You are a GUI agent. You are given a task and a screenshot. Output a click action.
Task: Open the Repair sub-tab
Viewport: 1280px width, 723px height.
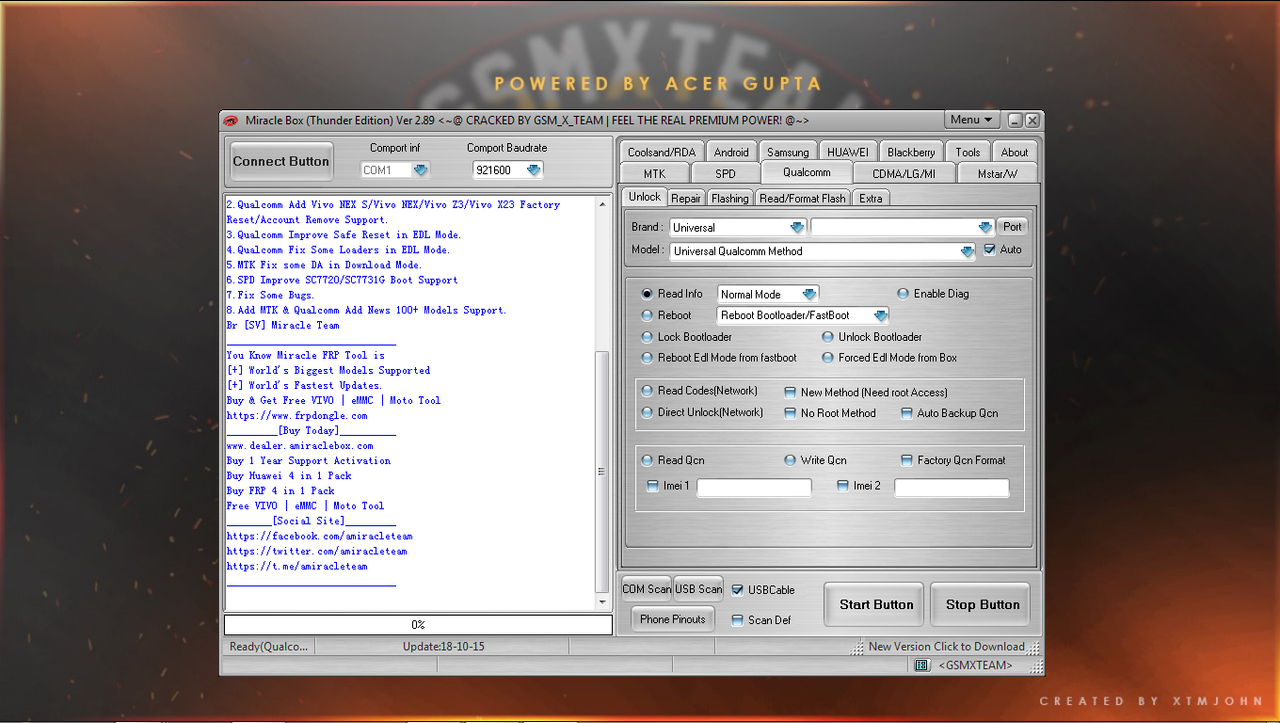click(x=686, y=198)
